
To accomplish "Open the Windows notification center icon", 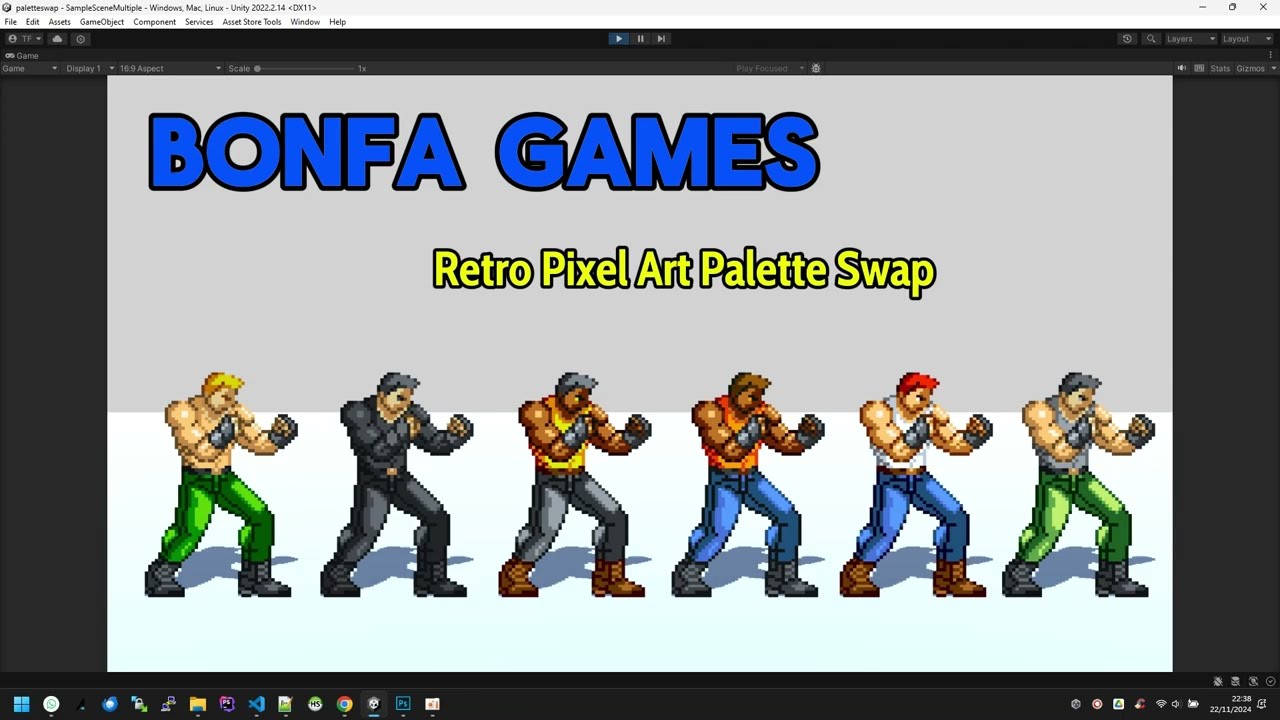I will click(1262, 704).
